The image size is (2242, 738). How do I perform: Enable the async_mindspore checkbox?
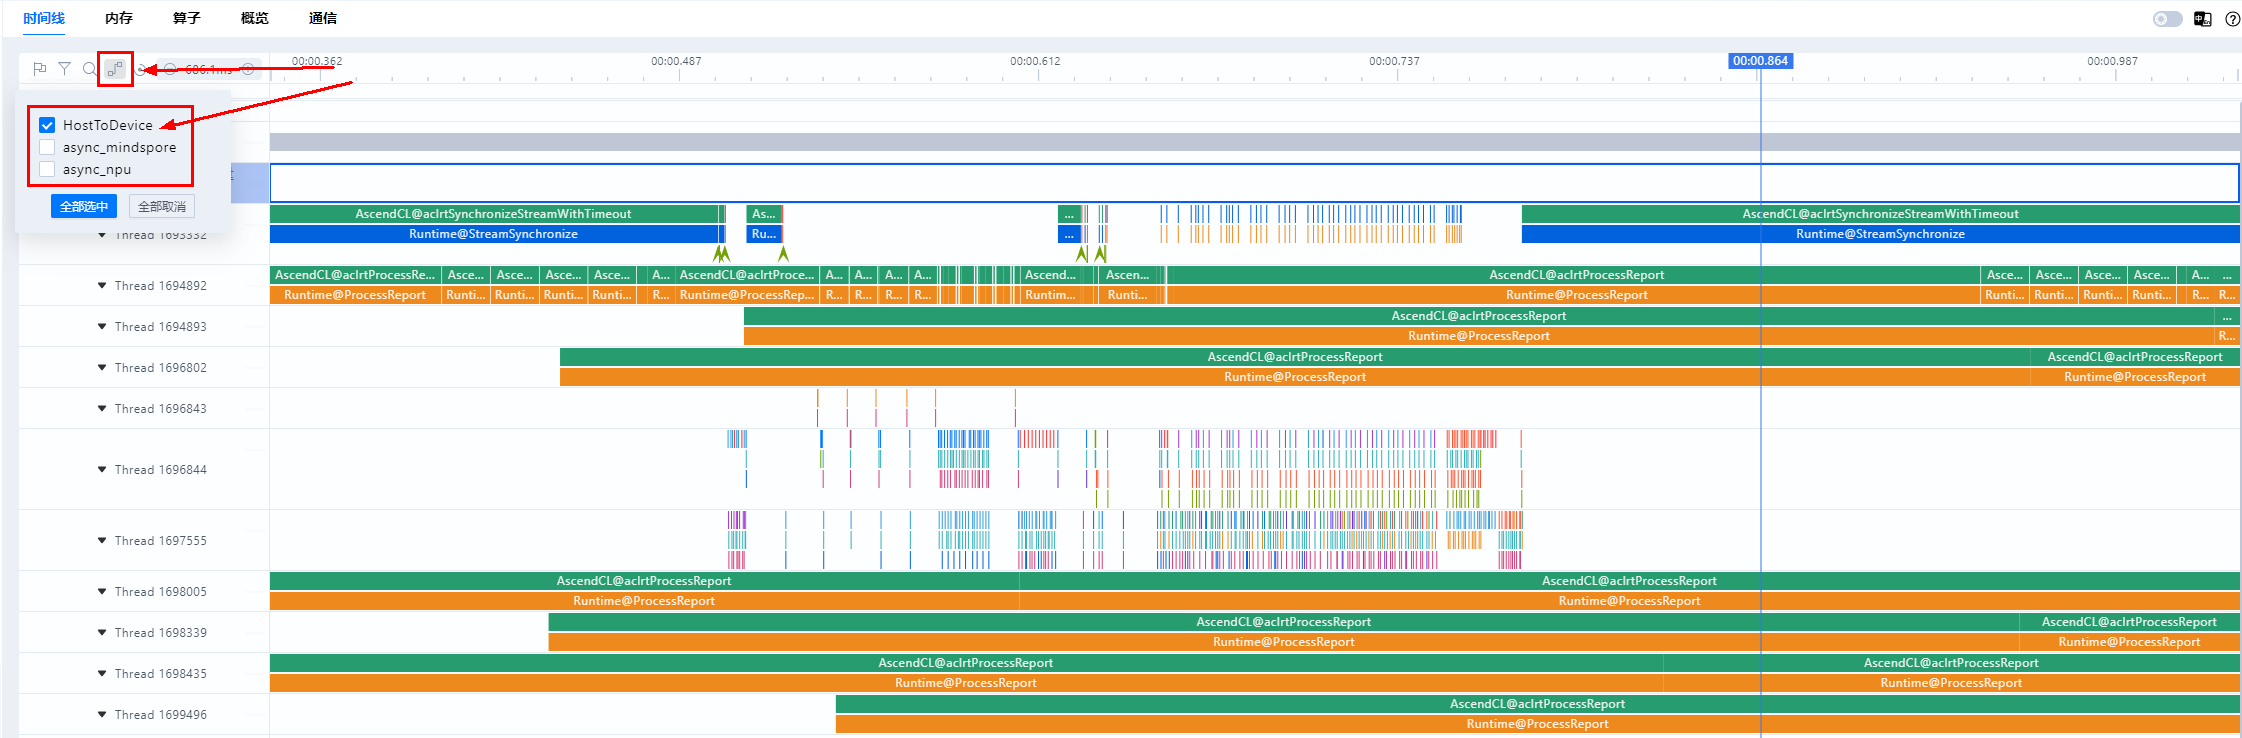click(47, 147)
